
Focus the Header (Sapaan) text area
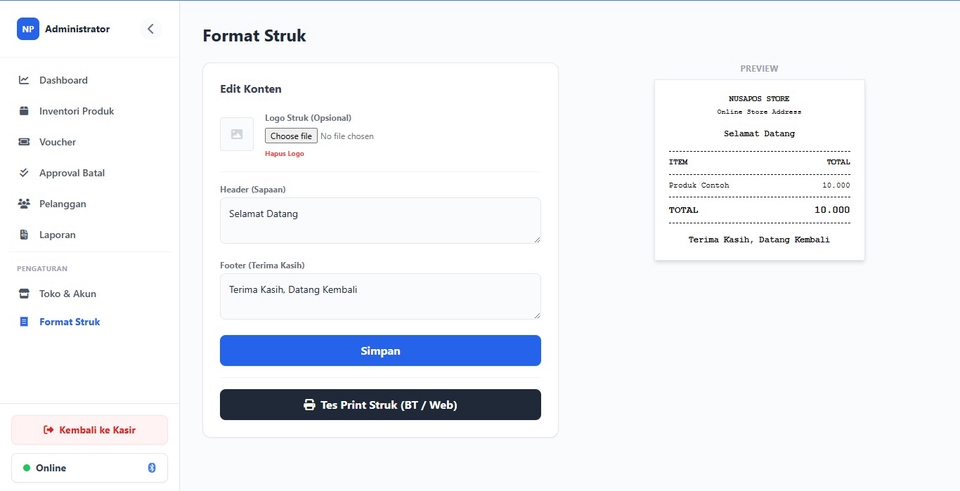tap(380, 220)
